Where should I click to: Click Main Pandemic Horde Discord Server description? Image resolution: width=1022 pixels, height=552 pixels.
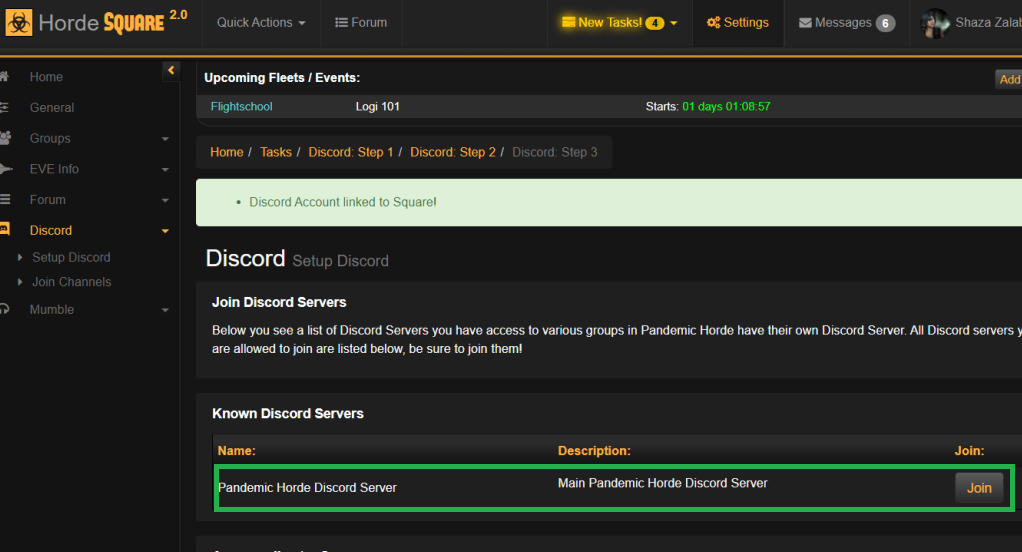click(x=662, y=483)
